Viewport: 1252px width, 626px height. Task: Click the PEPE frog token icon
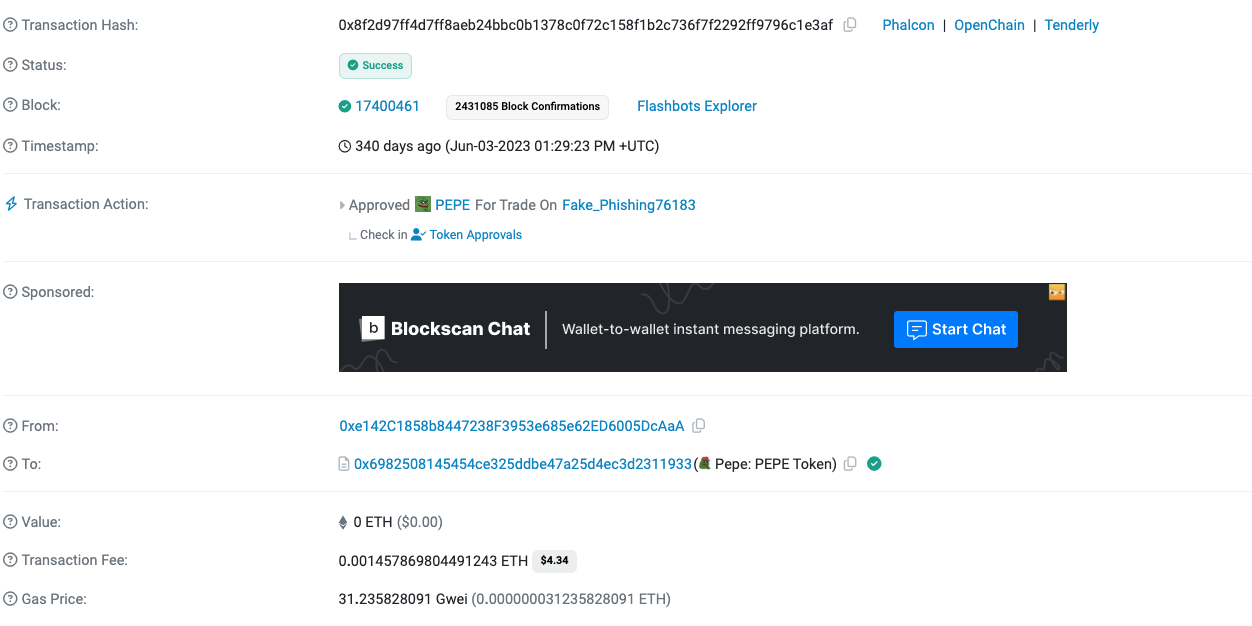click(423, 204)
